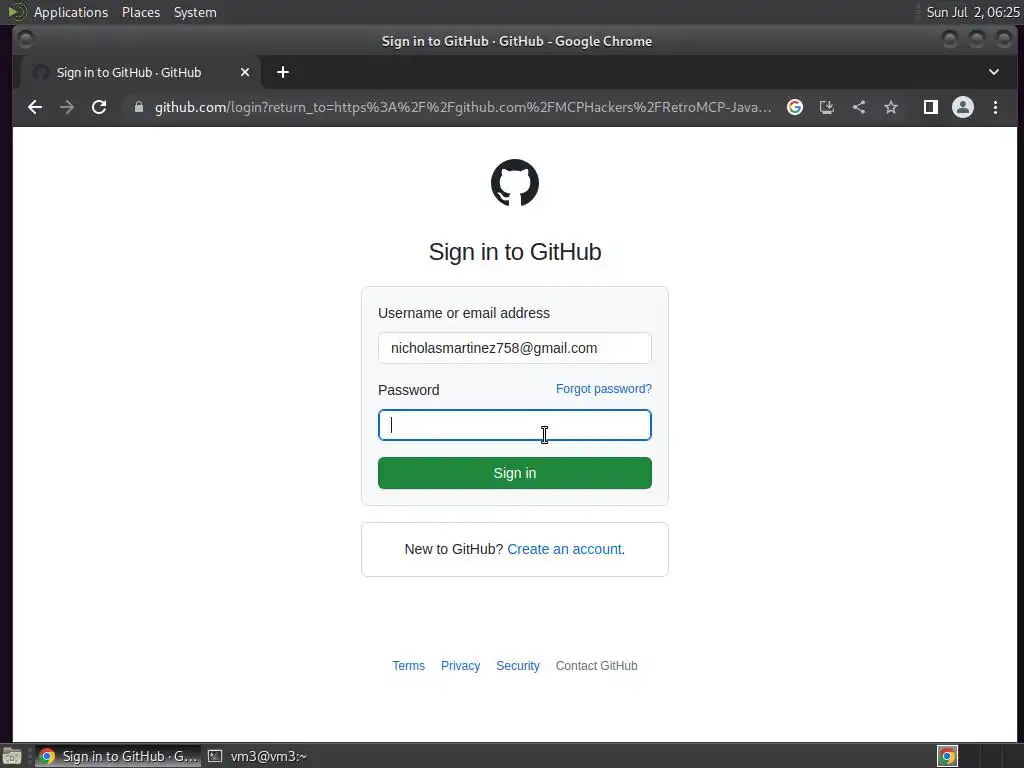Share this page via share icon
Image resolution: width=1024 pixels, height=768 pixels.
point(859,107)
